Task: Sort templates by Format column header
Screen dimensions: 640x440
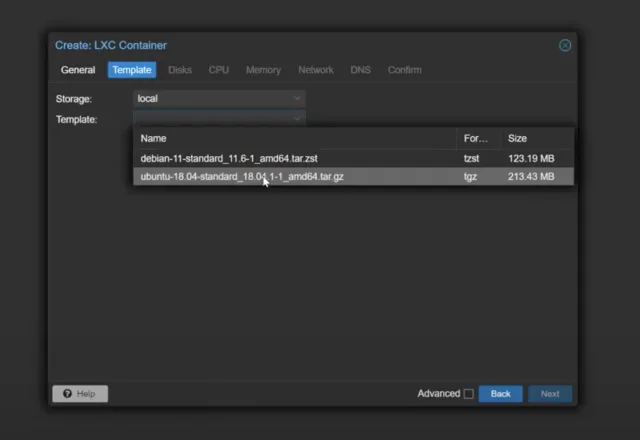Action: pos(475,138)
